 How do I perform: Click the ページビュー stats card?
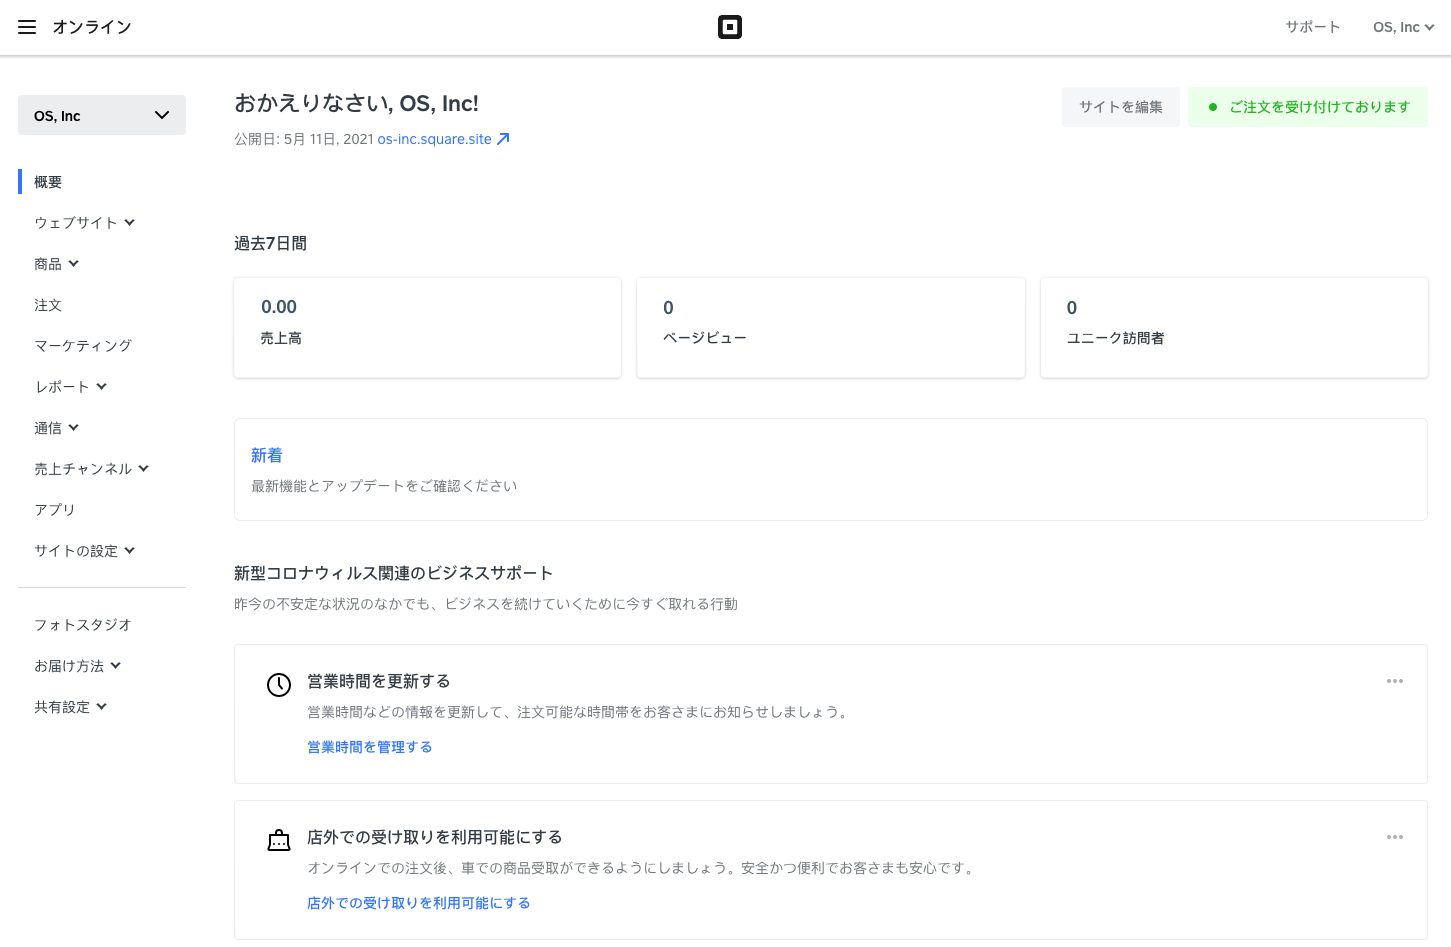tap(831, 328)
